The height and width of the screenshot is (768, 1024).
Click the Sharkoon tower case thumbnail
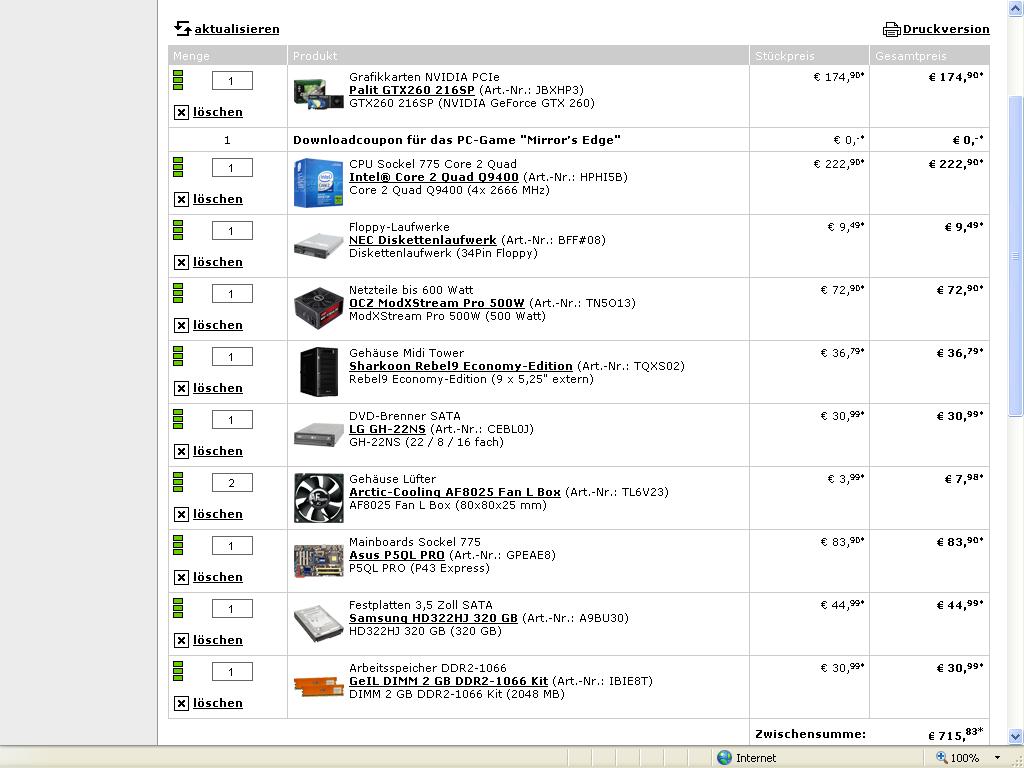319,372
